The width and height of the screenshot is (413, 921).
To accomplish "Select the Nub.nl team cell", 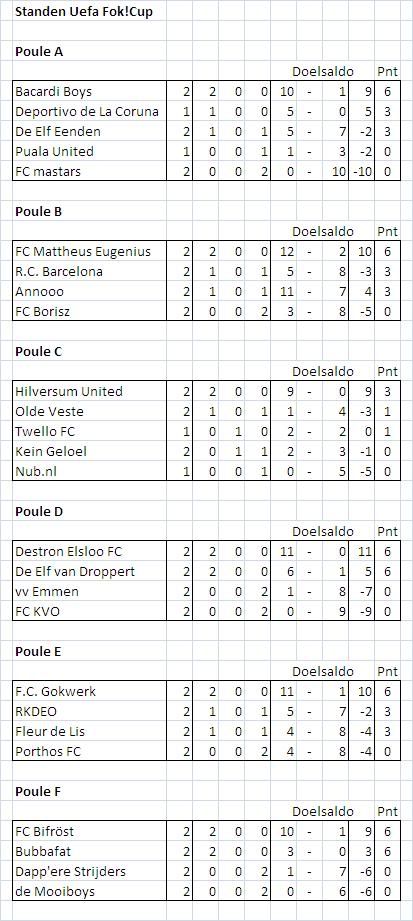I will pyautogui.click(x=90, y=471).
